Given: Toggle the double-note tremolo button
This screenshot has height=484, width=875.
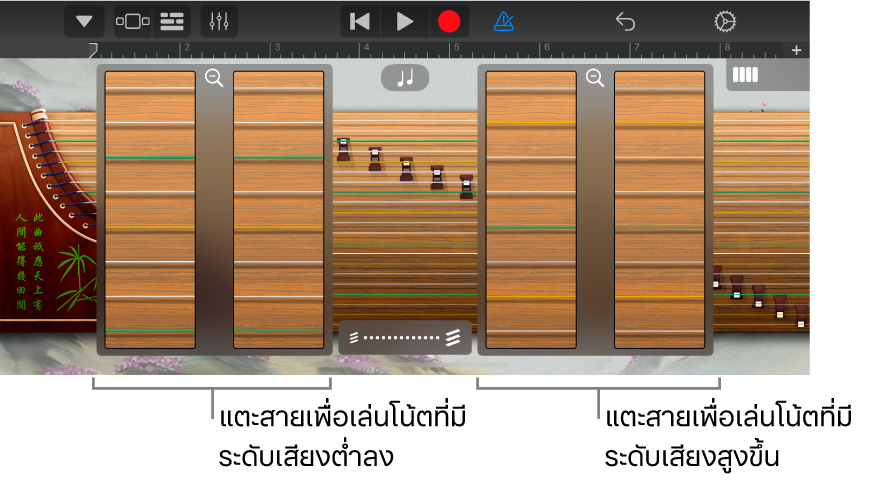Looking at the screenshot, I should click(405, 78).
